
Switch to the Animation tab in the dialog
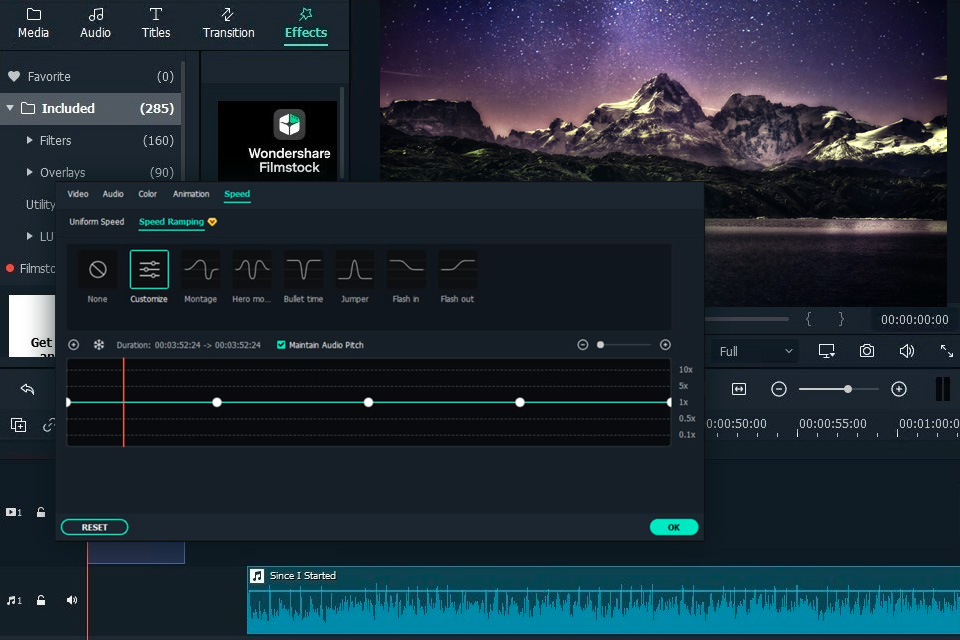[x=191, y=194]
